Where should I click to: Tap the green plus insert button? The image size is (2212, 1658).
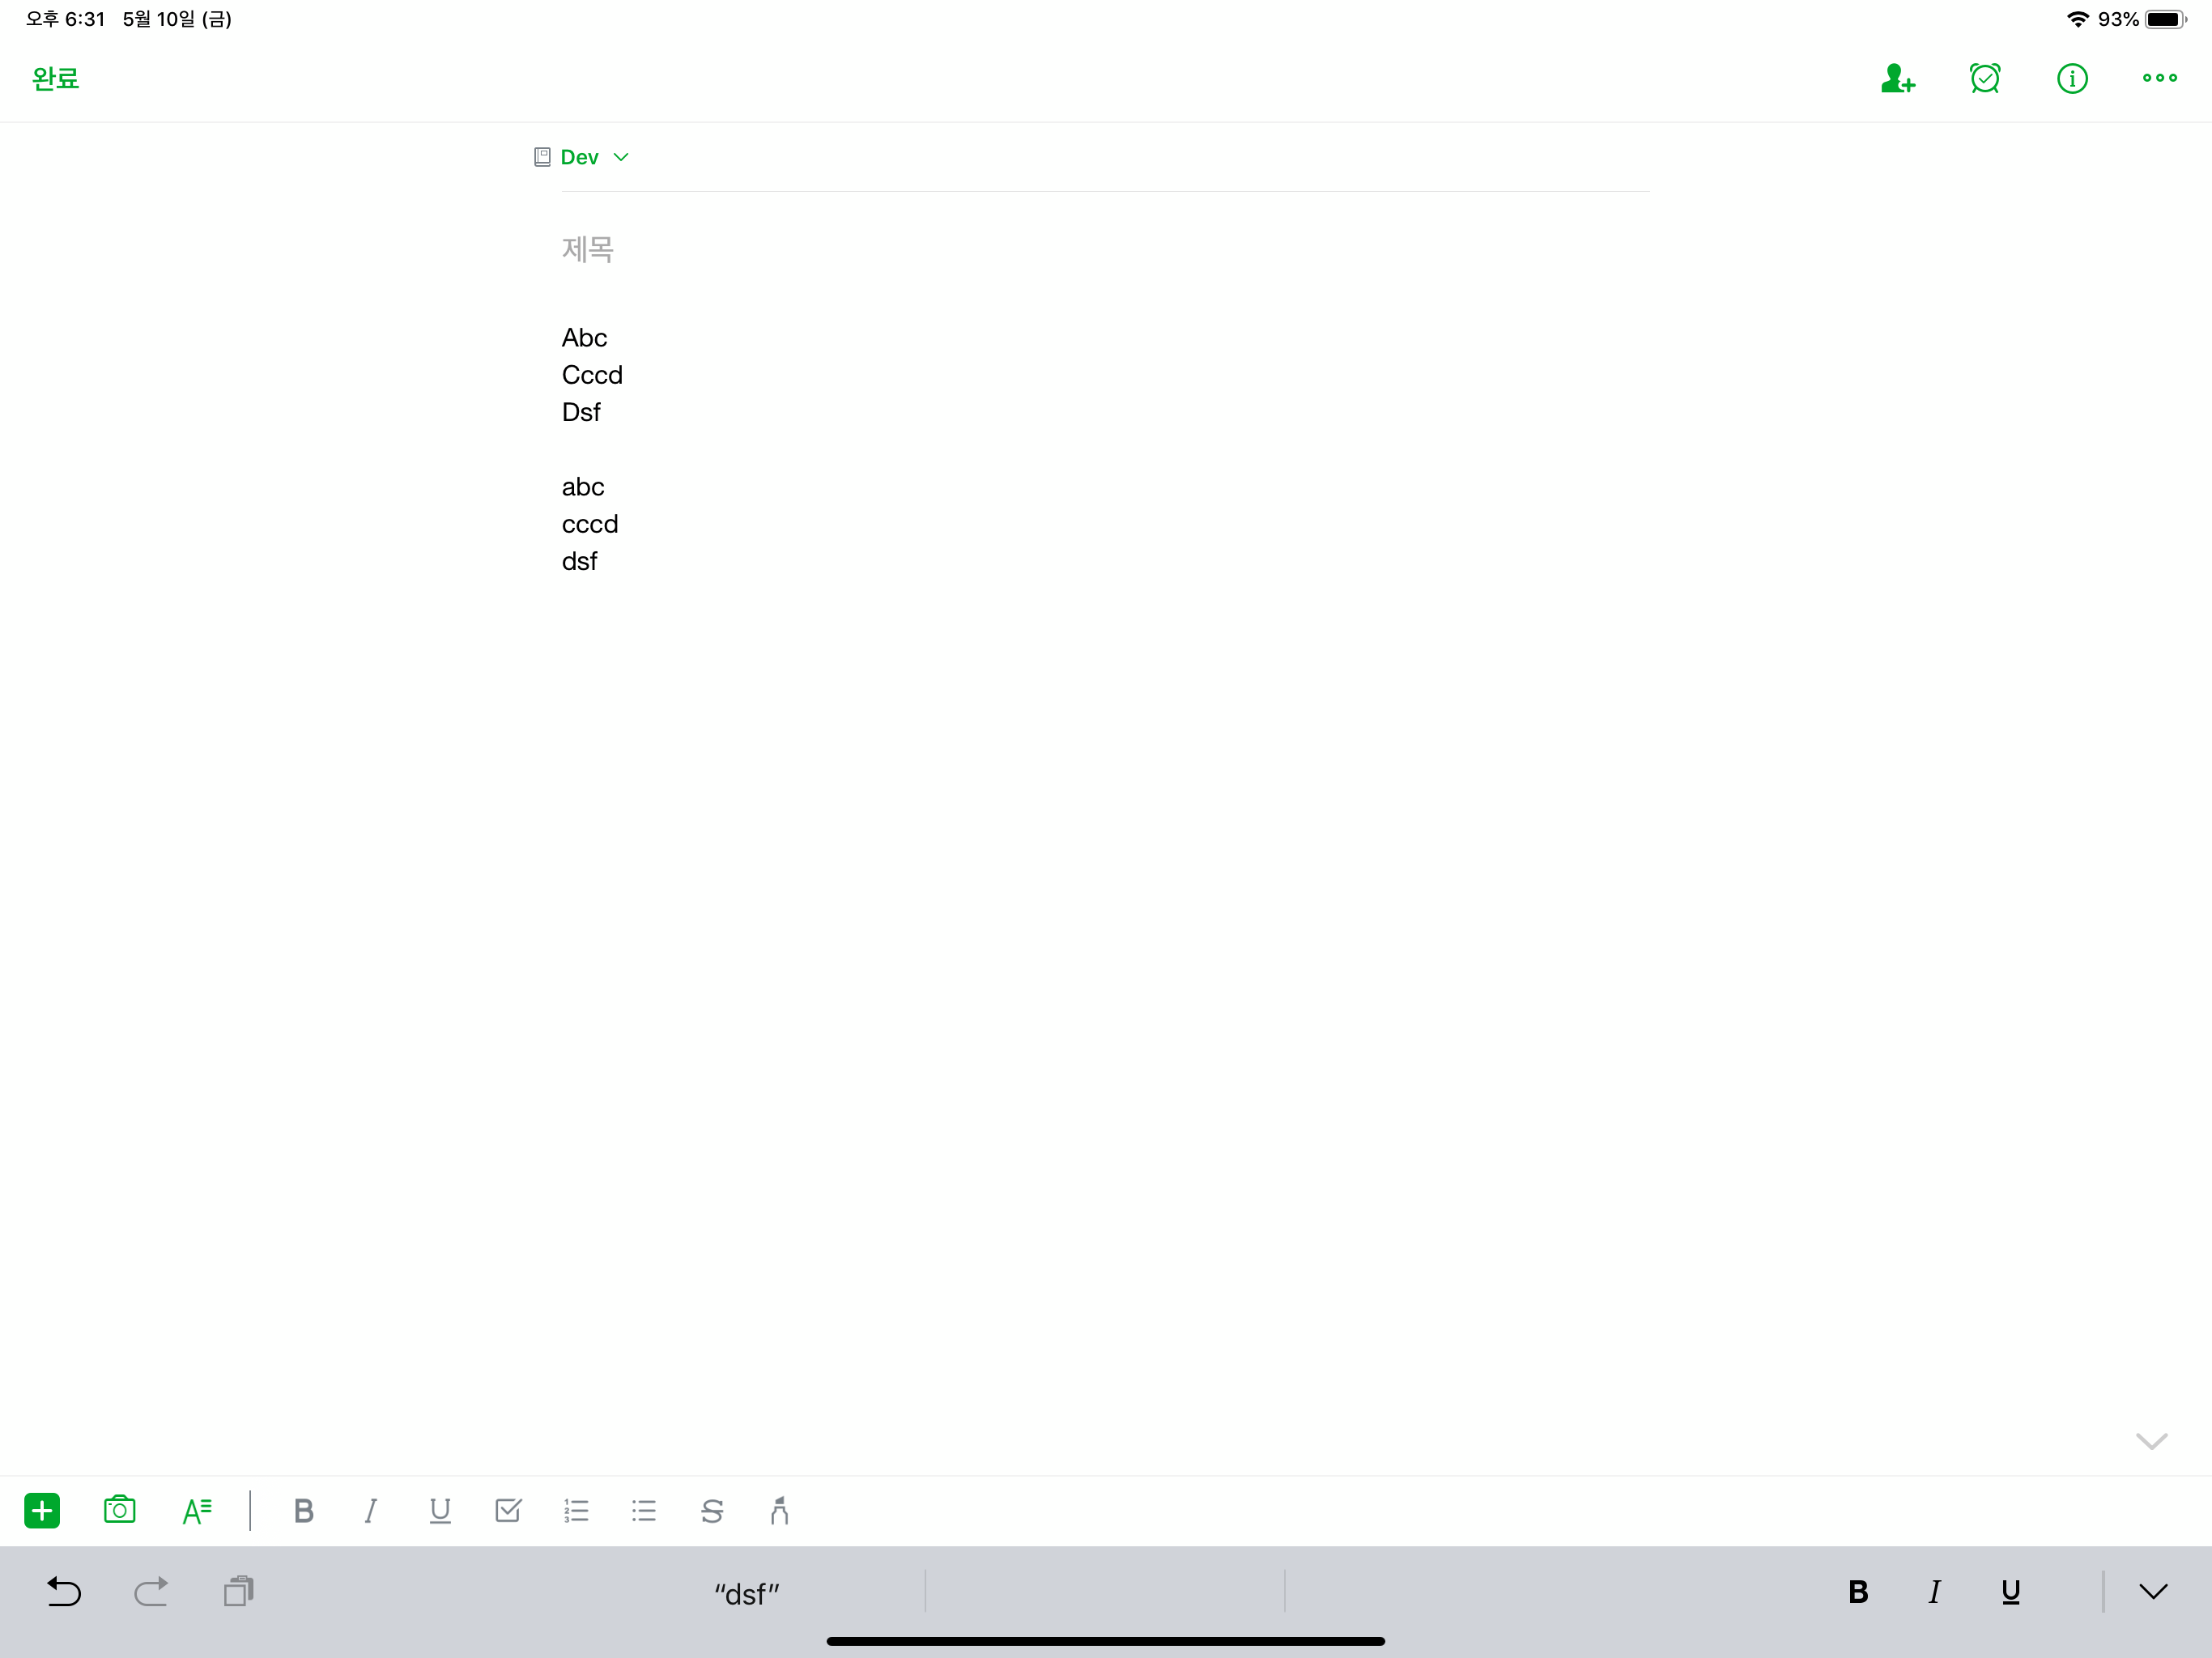(x=42, y=1510)
